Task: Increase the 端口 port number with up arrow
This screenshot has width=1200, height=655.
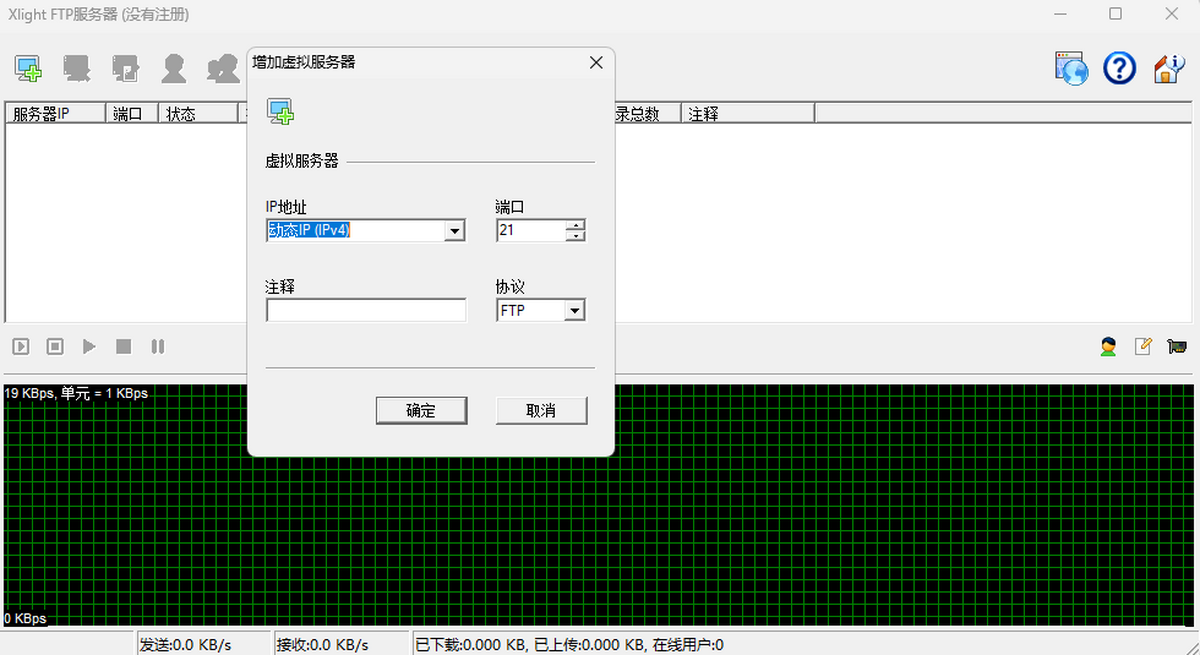Action: (x=575, y=225)
